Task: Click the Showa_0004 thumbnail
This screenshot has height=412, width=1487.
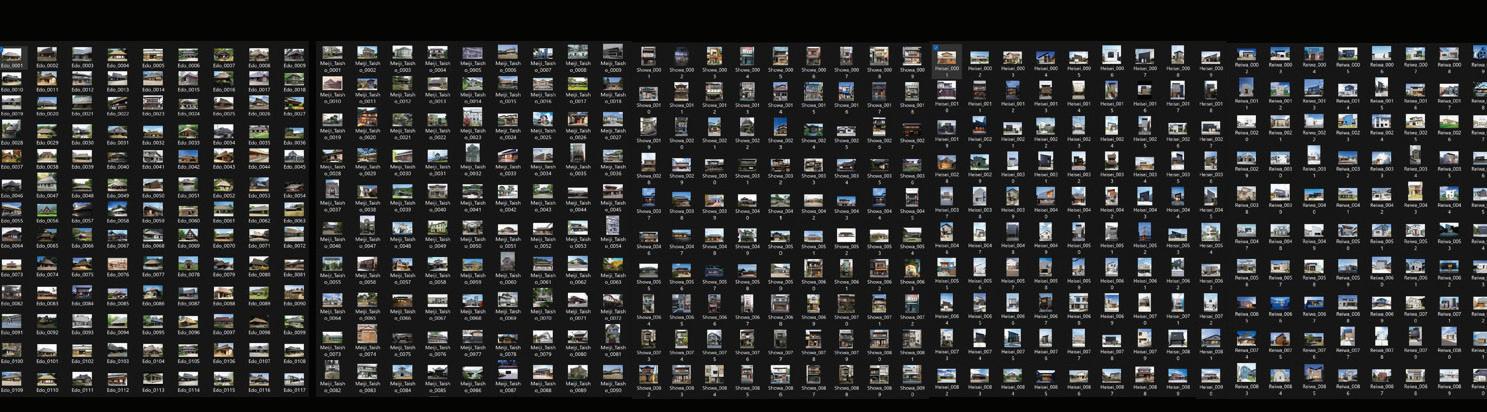Action: point(748,54)
